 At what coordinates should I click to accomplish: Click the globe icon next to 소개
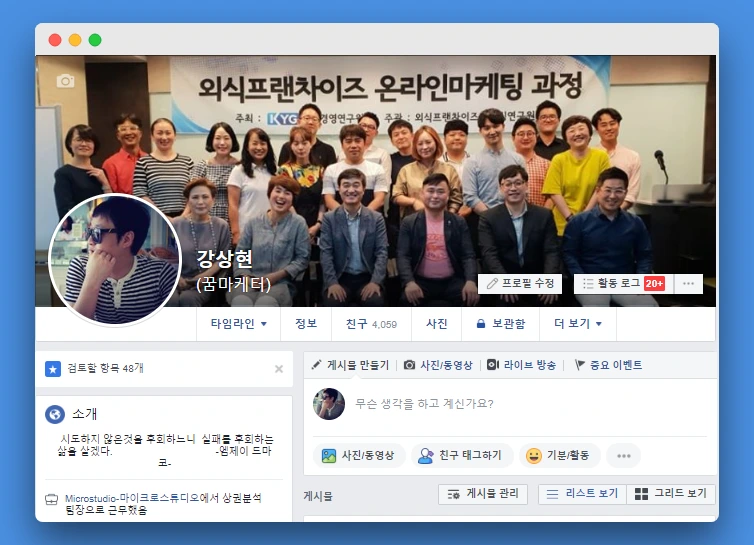[55, 414]
